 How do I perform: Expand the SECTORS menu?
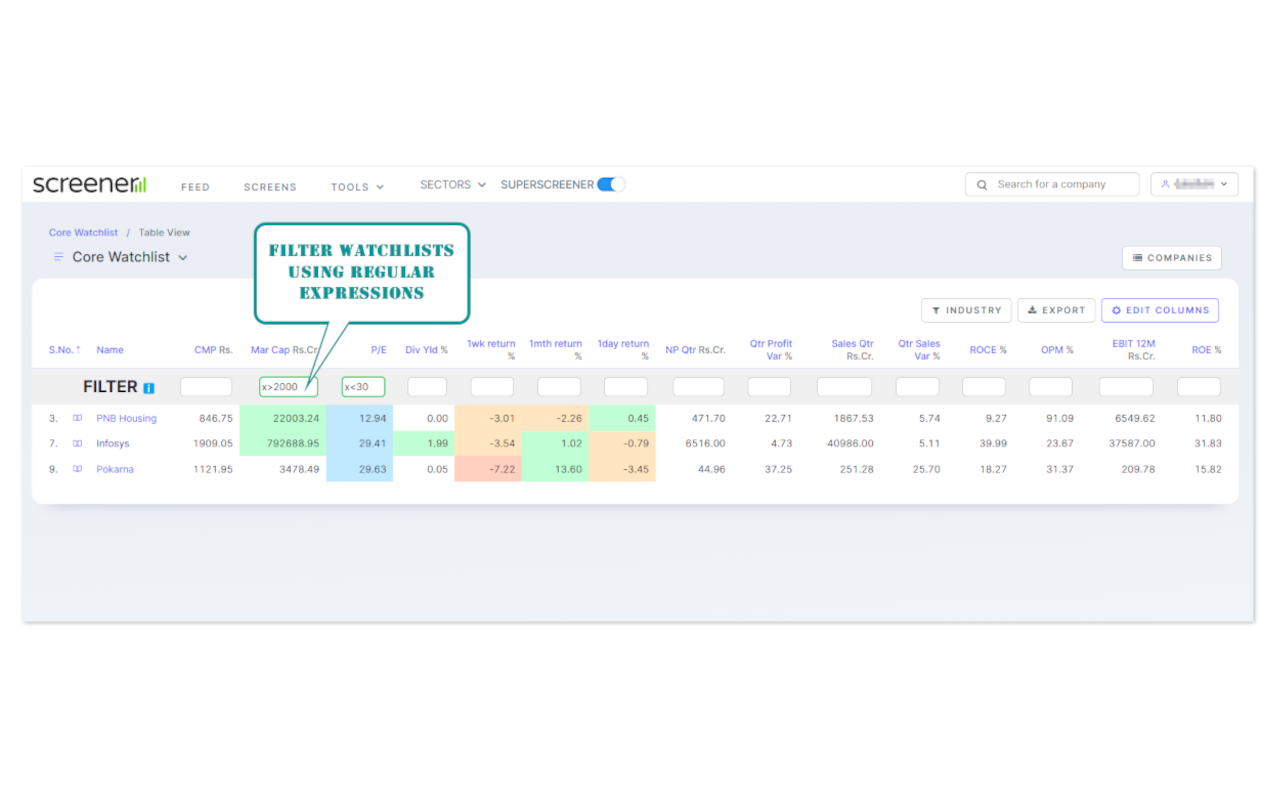click(x=453, y=185)
